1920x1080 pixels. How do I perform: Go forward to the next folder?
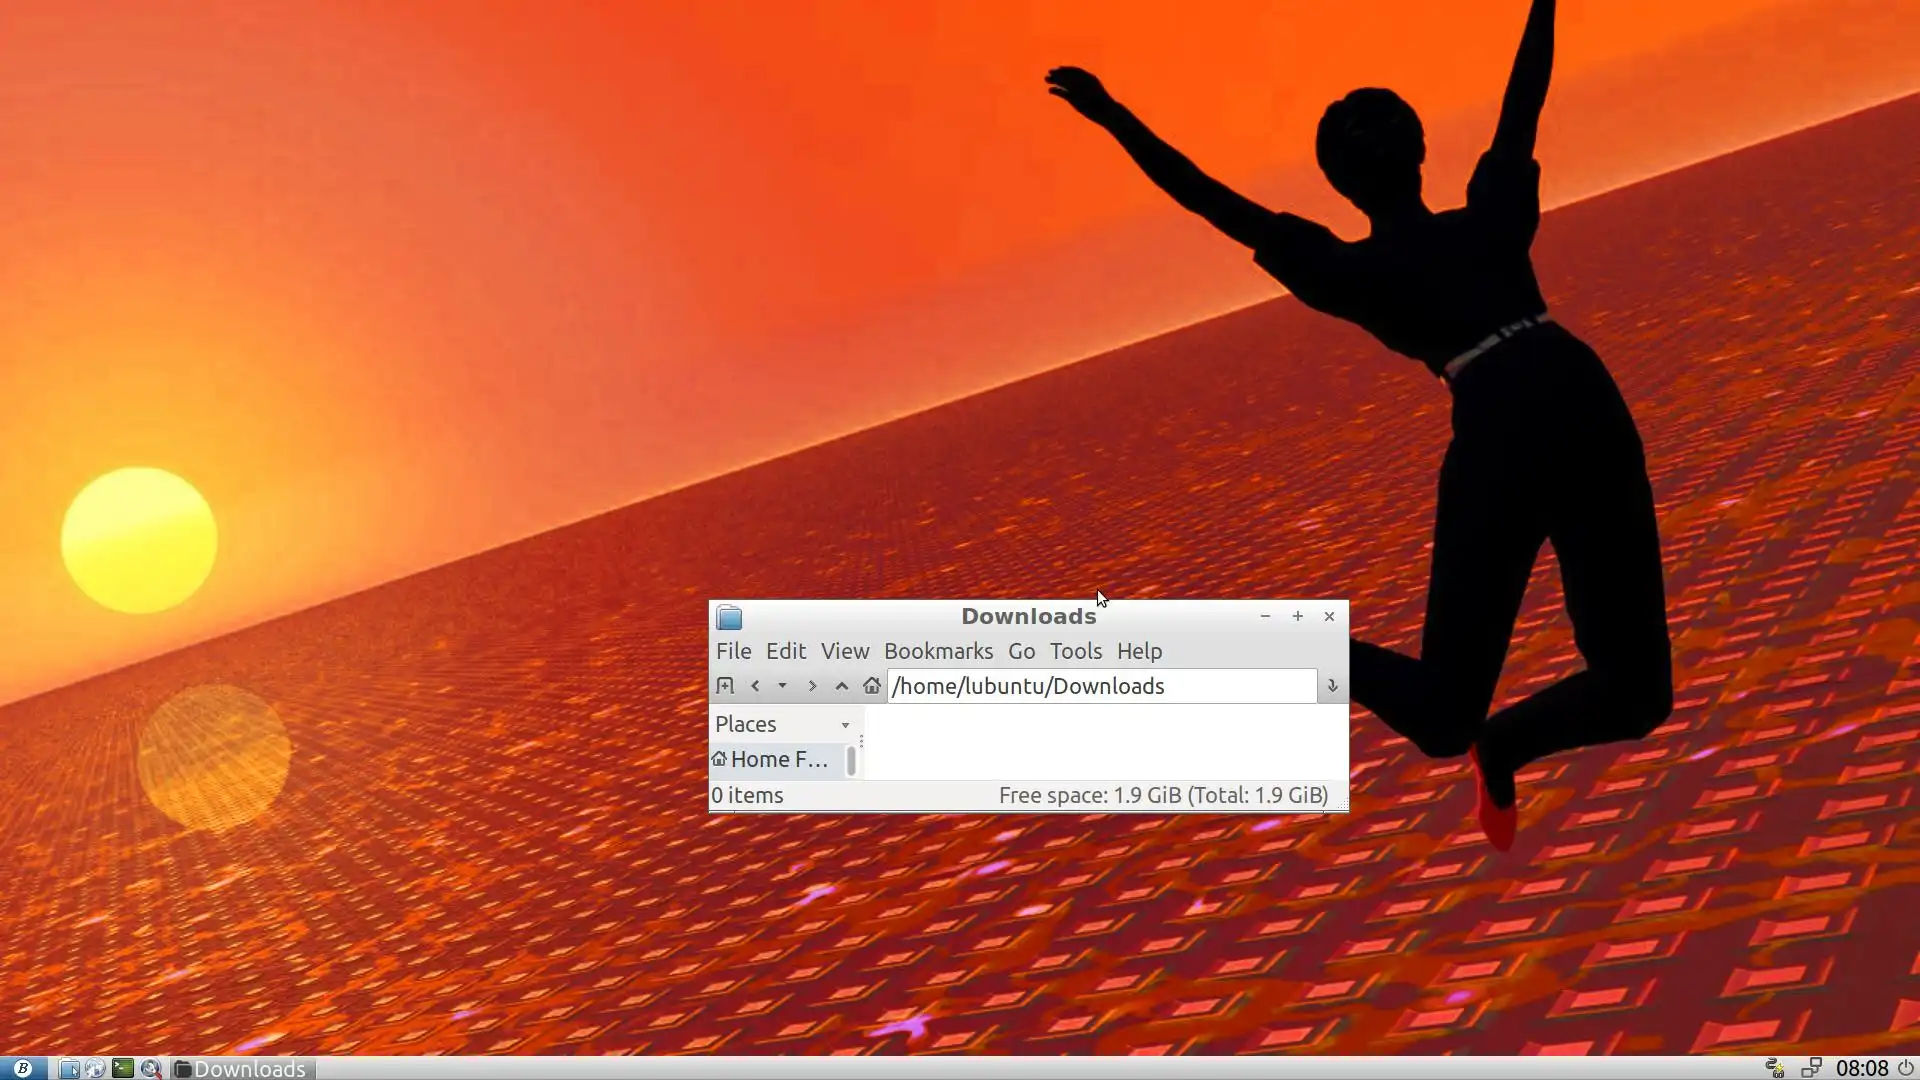tap(812, 686)
